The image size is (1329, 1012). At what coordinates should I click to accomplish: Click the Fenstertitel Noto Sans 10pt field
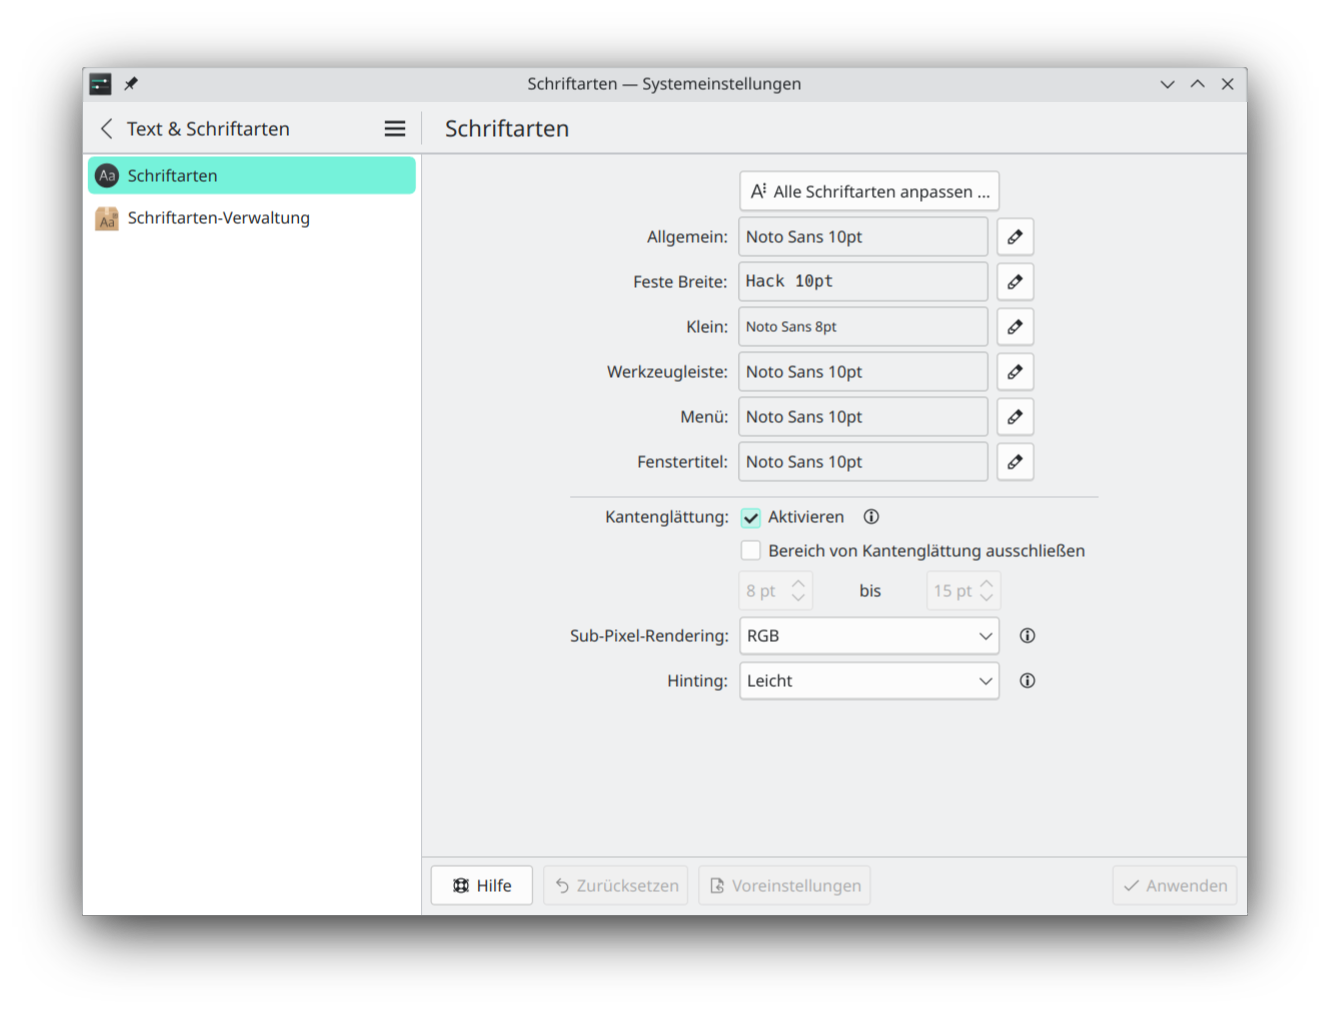(863, 462)
